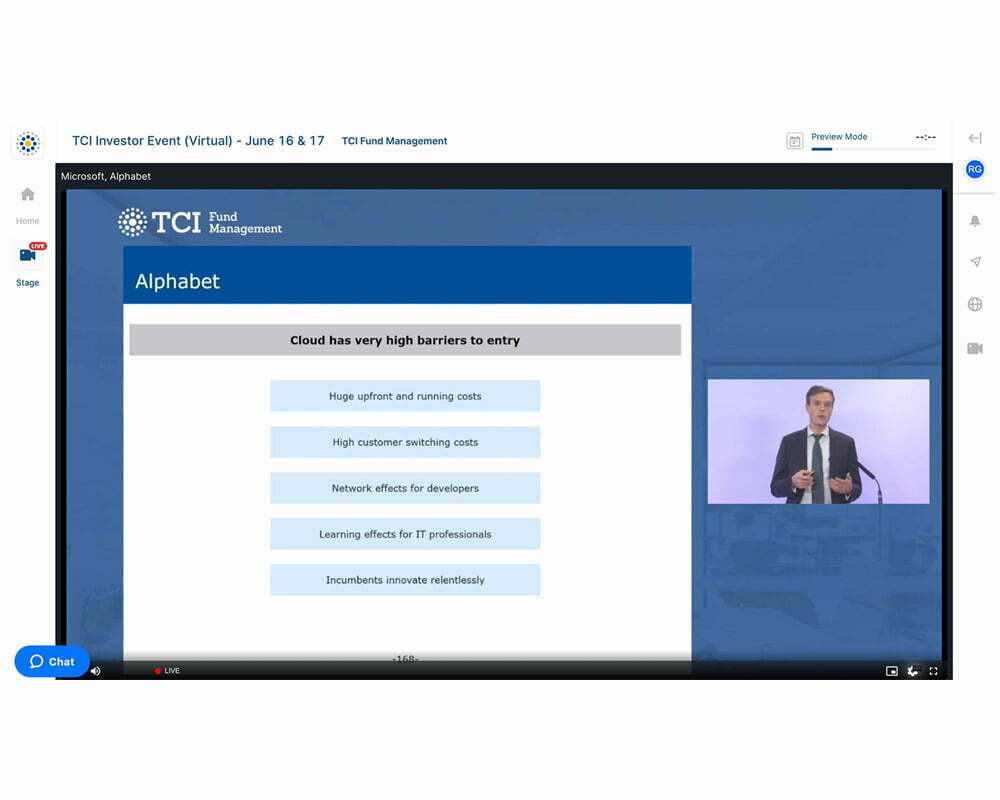
Task: Open the live Stage camera icon
Action: (29, 254)
